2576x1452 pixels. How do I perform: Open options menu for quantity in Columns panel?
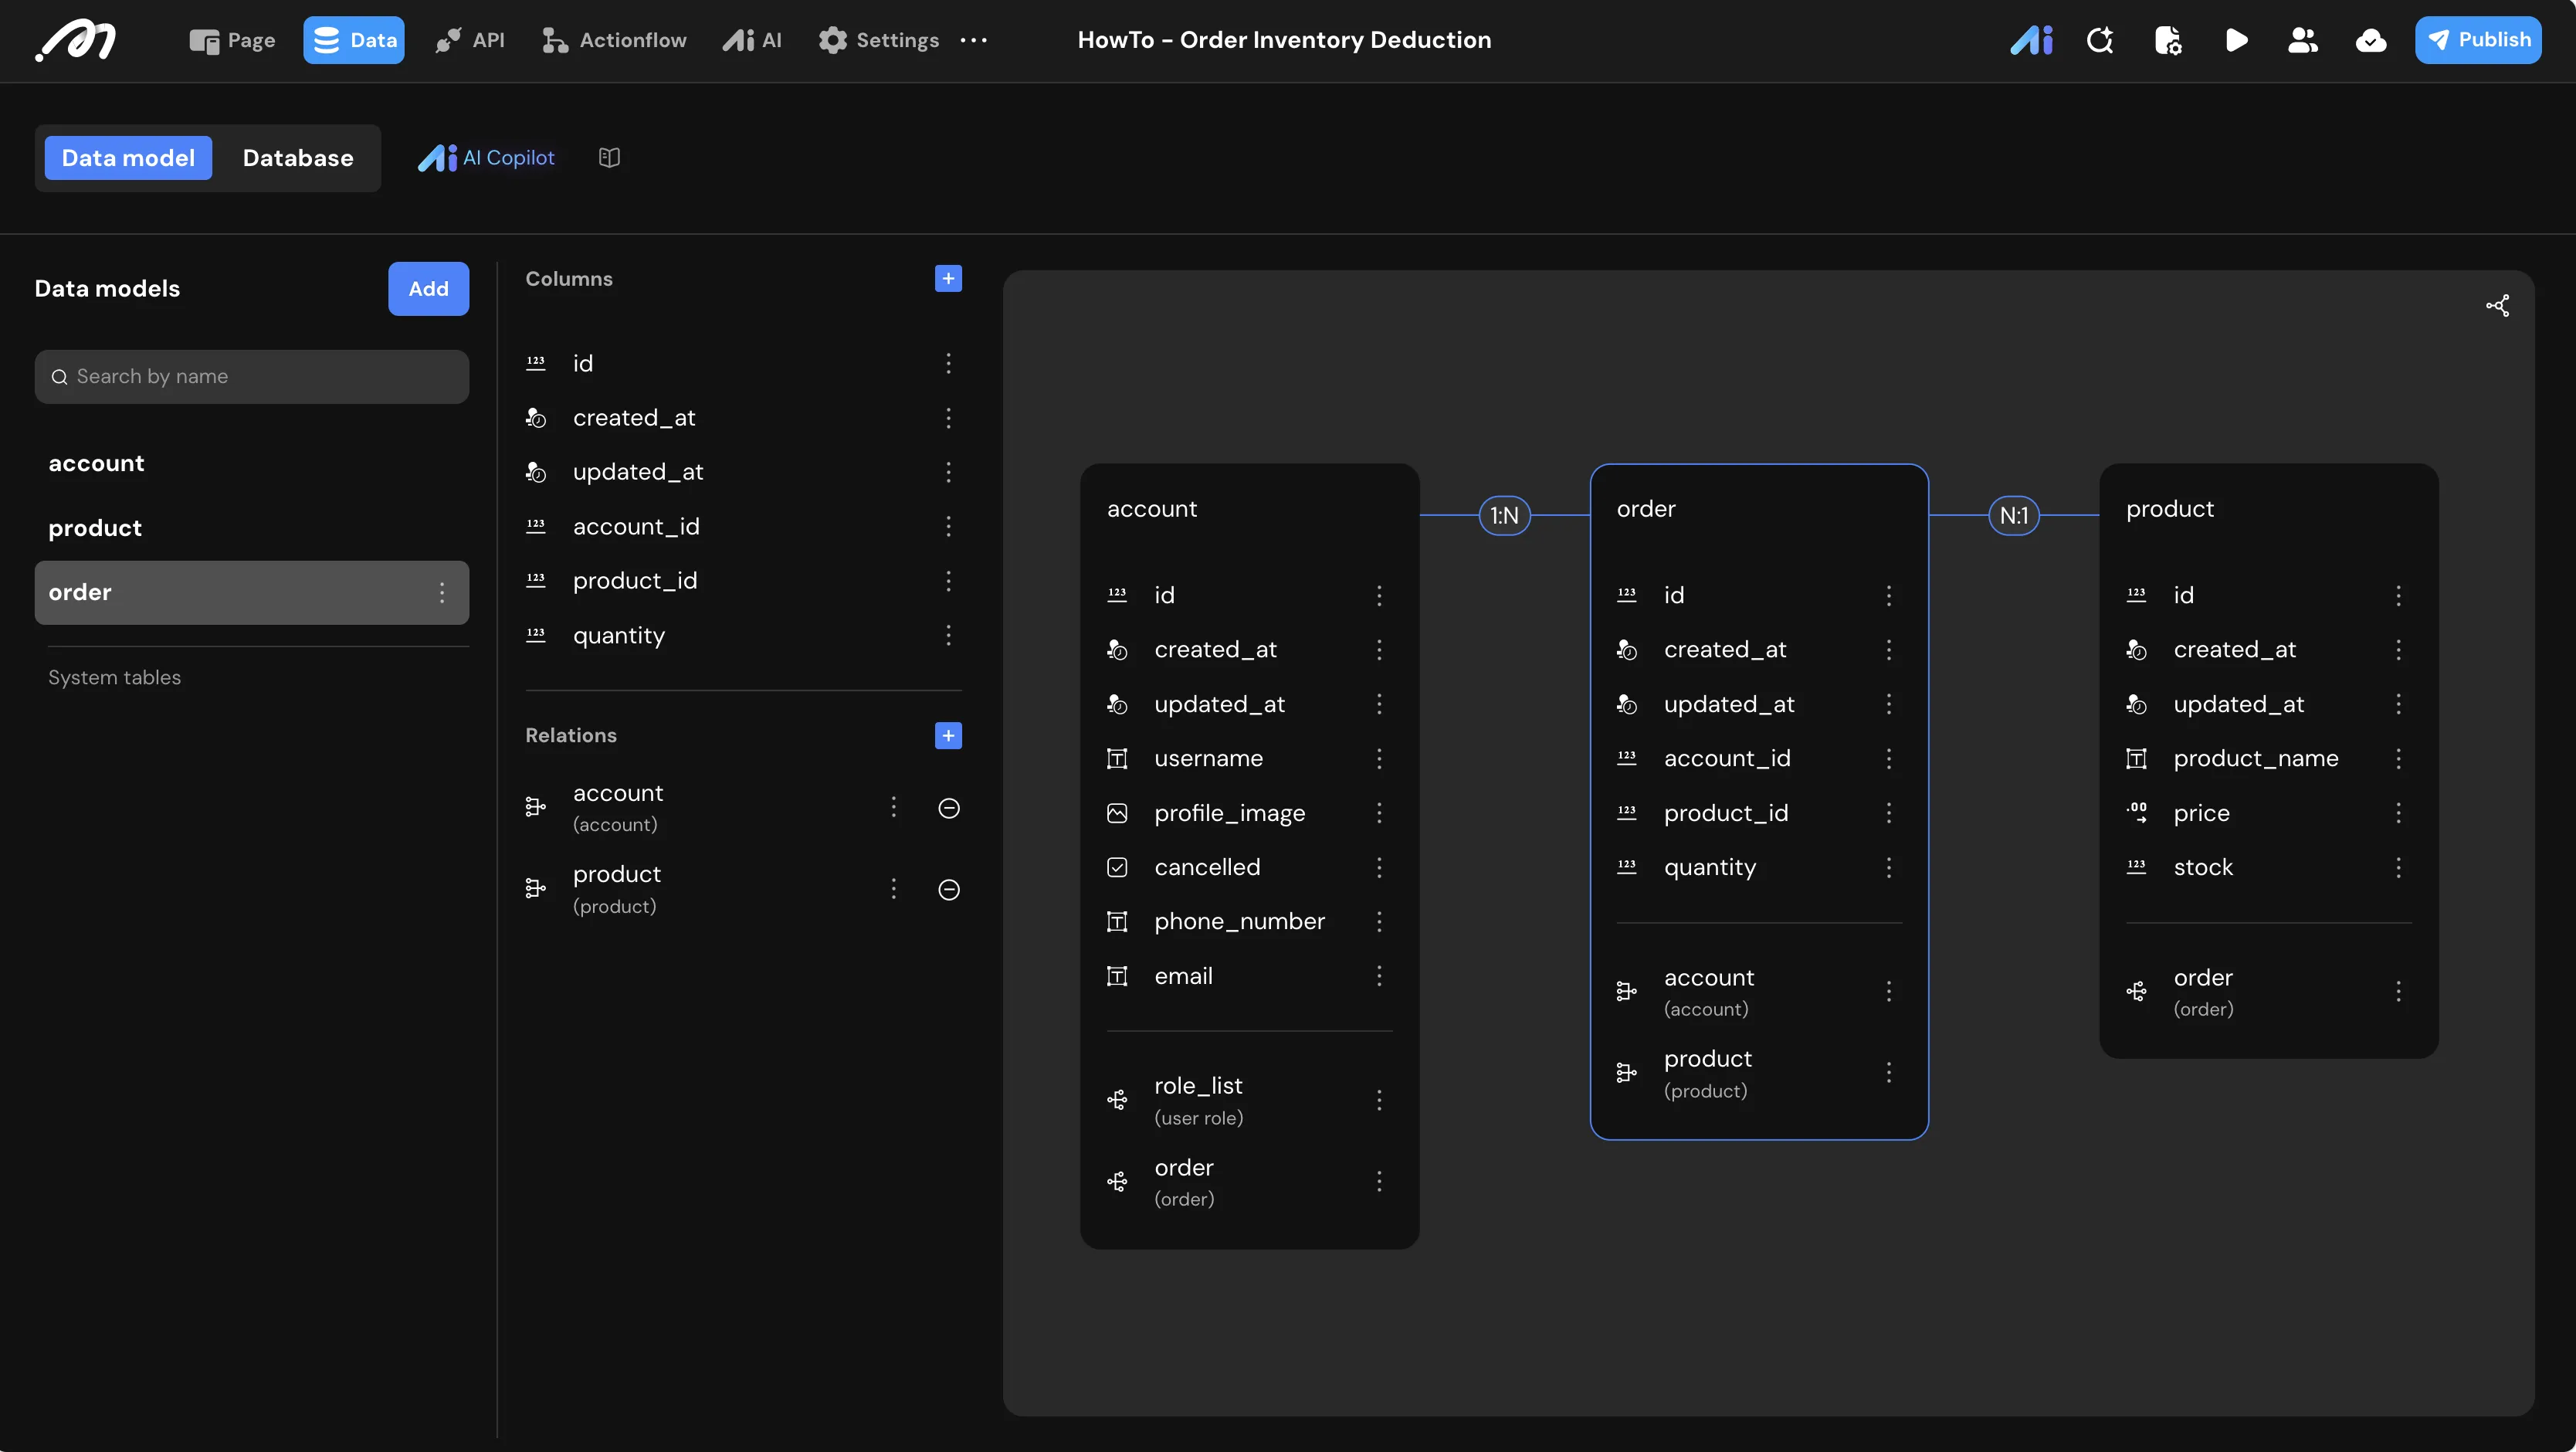[948, 635]
